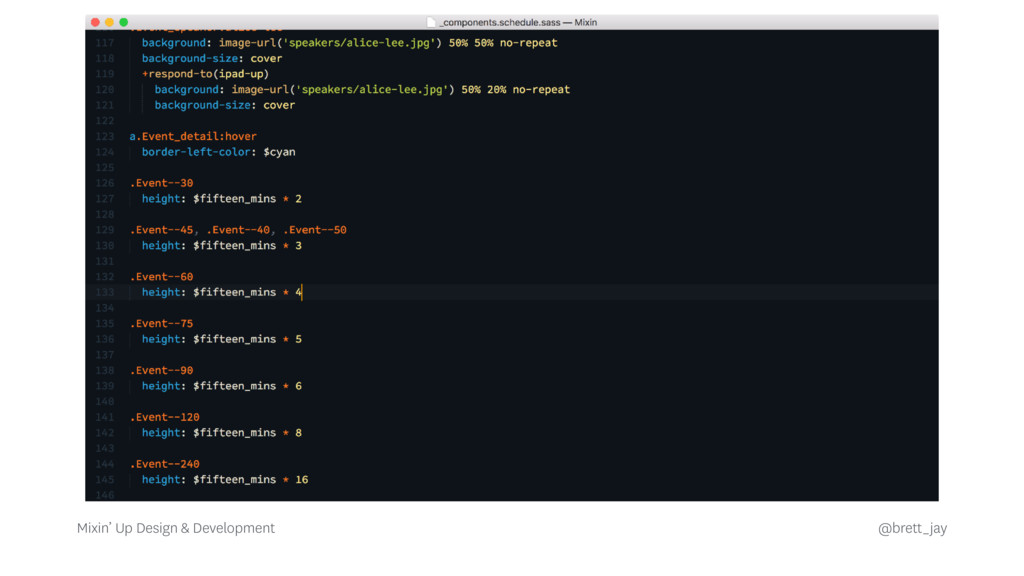Viewport: 1024px width, 576px height.
Task: Click 'background-size: cover' on line 118
Action: coord(212,59)
